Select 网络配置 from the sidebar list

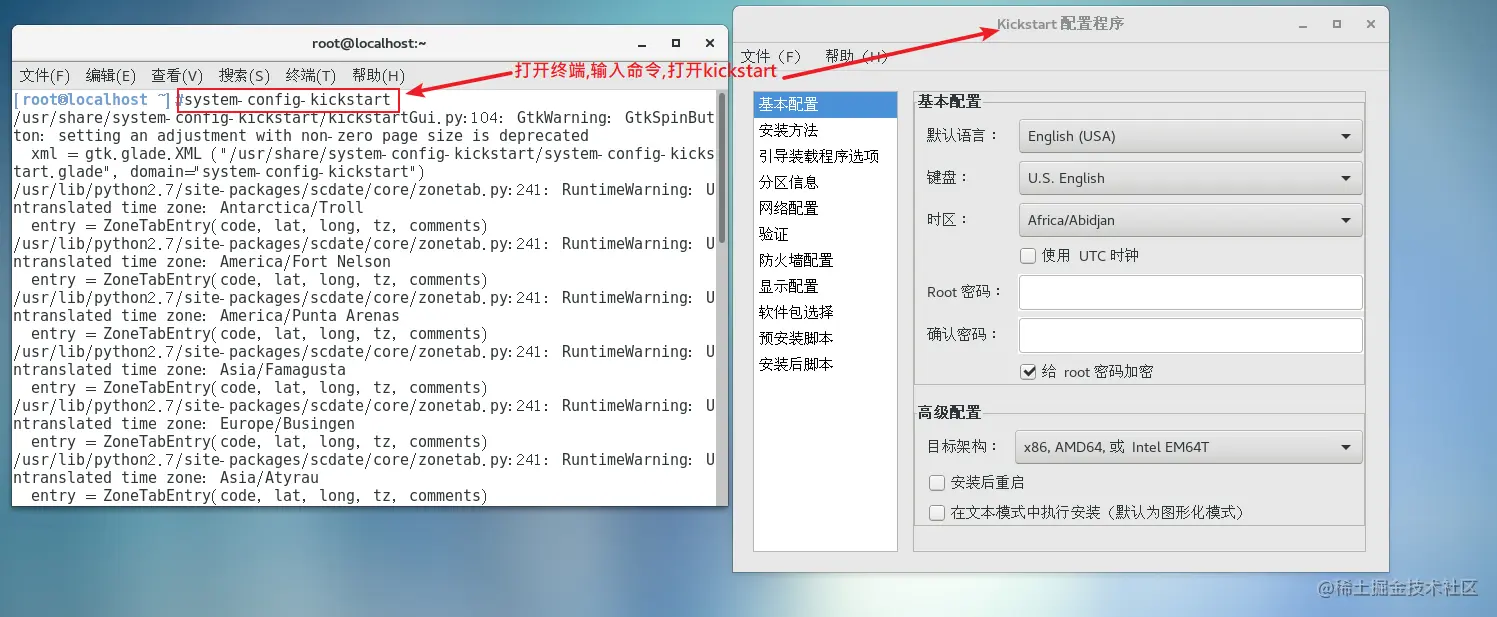[x=791, y=207]
